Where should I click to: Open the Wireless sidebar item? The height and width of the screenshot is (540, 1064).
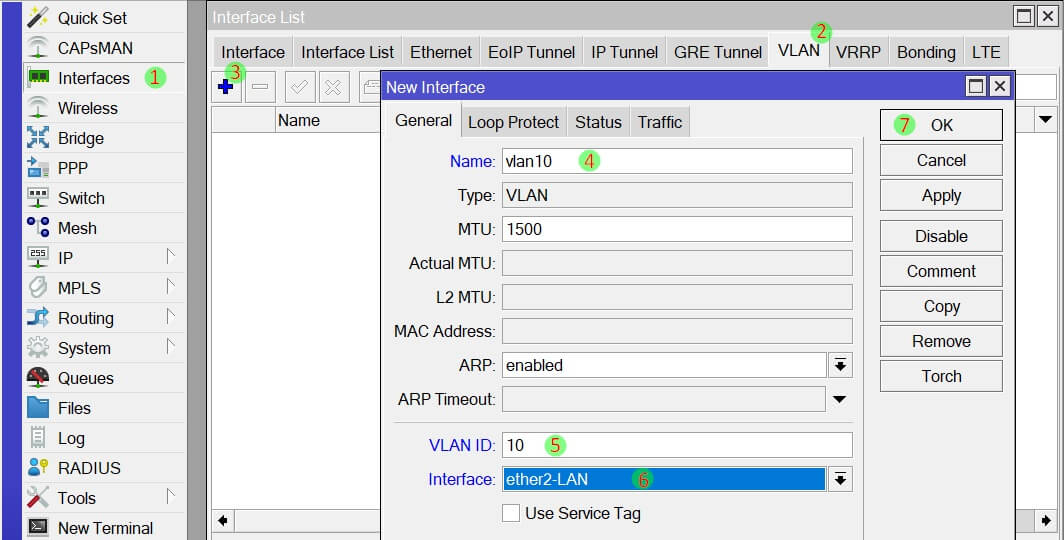coord(87,108)
